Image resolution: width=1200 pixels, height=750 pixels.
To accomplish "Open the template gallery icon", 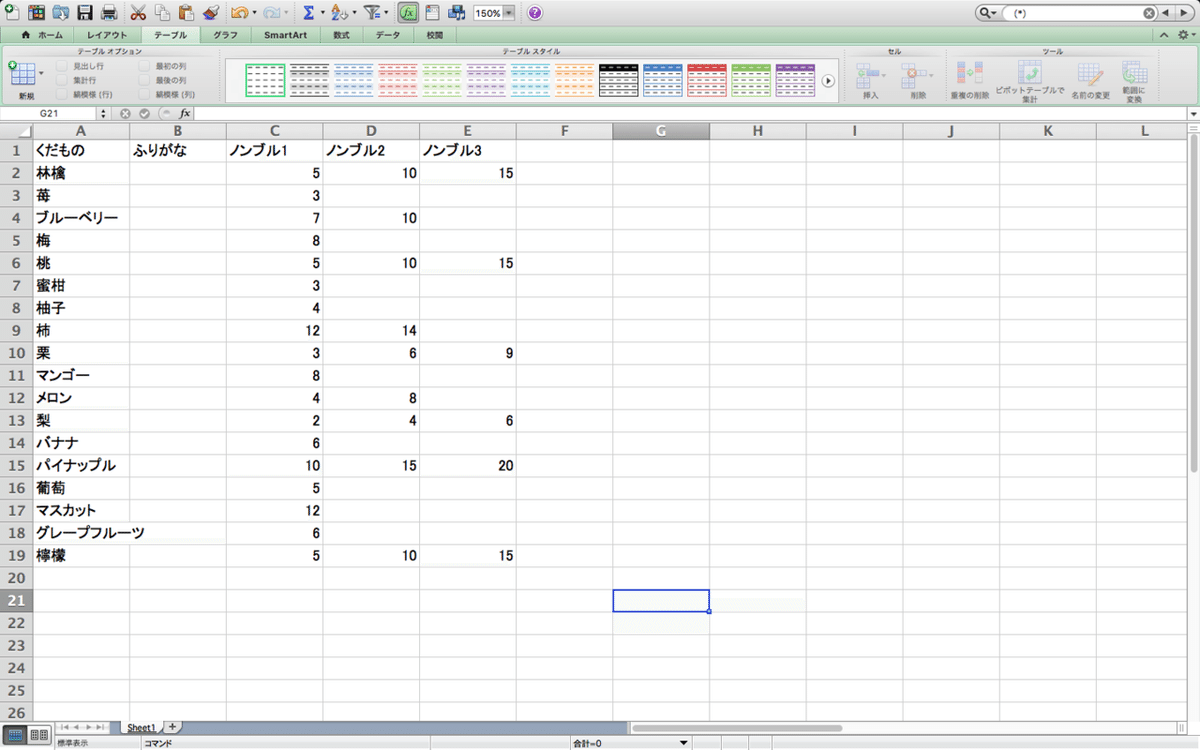I will pyautogui.click(x=37, y=13).
